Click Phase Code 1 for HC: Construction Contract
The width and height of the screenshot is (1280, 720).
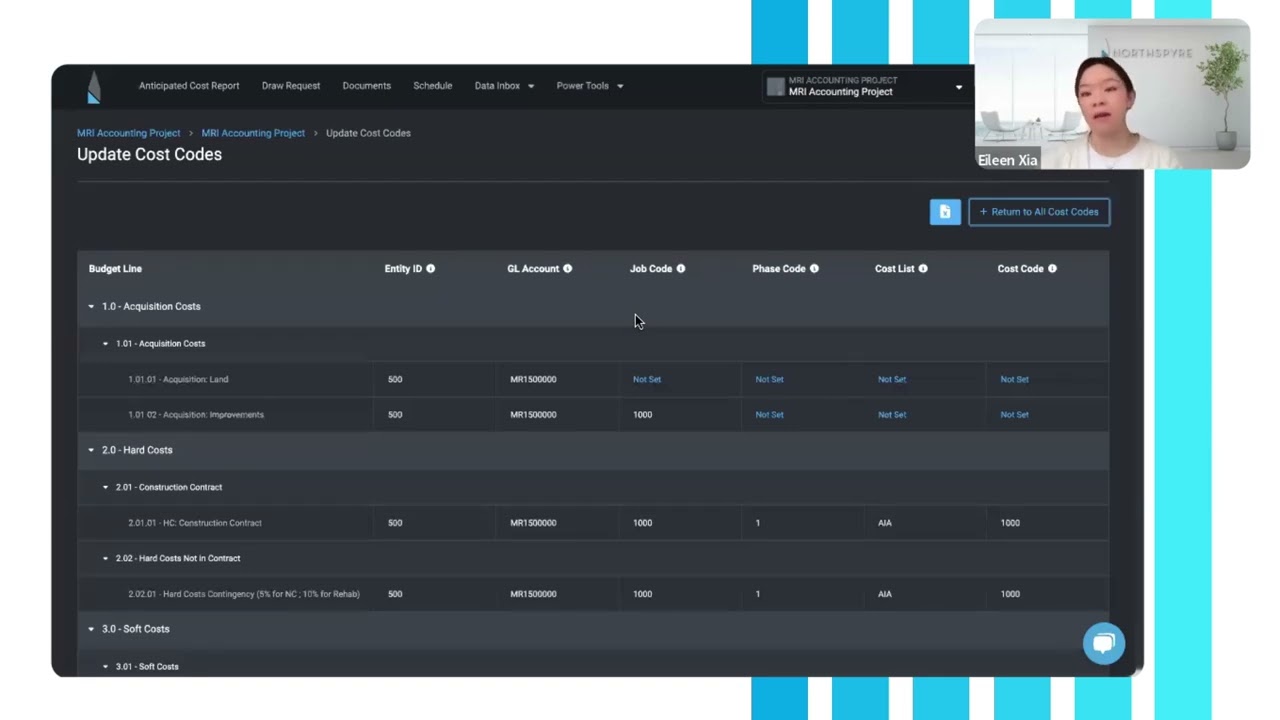click(758, 523)
